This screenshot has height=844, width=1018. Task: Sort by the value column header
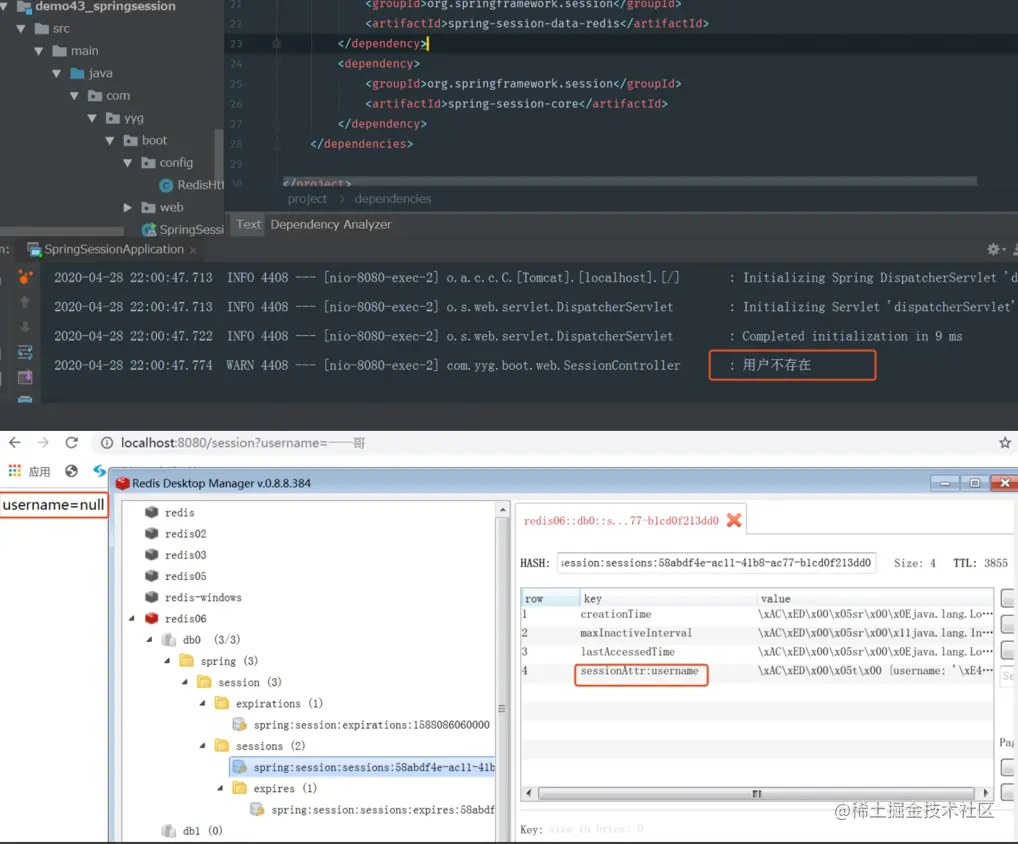[x=875, y=599]
